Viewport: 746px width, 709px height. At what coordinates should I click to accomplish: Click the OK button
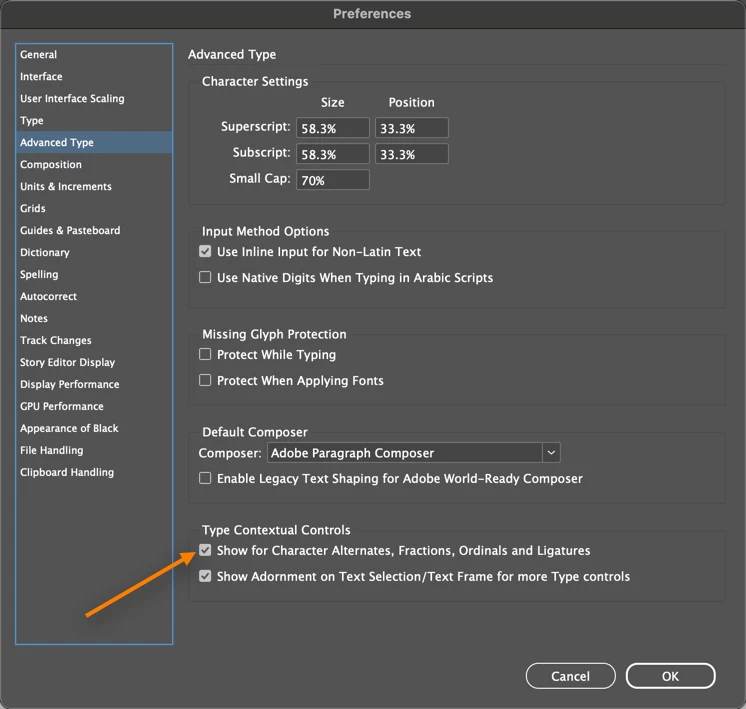[670, 676]
